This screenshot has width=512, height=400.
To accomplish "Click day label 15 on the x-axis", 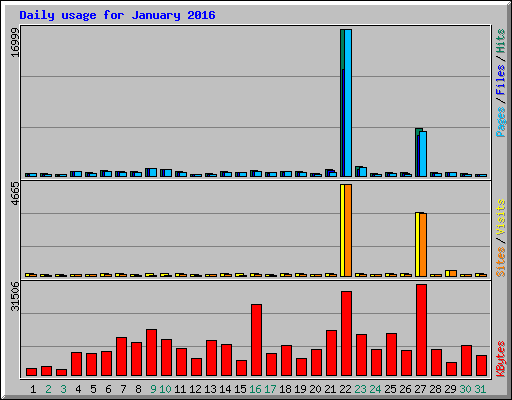I will point(240,389).
